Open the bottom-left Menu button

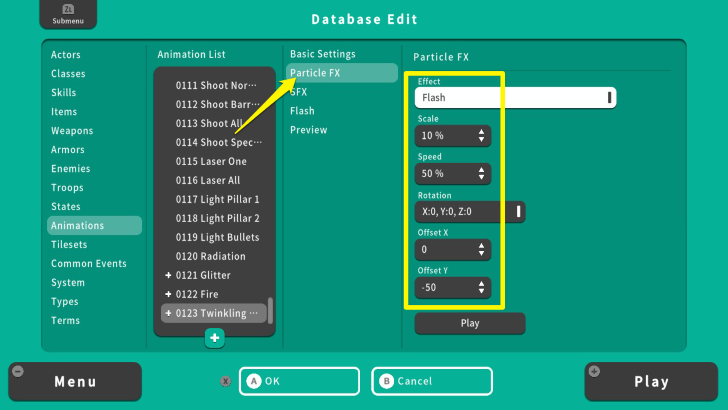click(75, 382)
